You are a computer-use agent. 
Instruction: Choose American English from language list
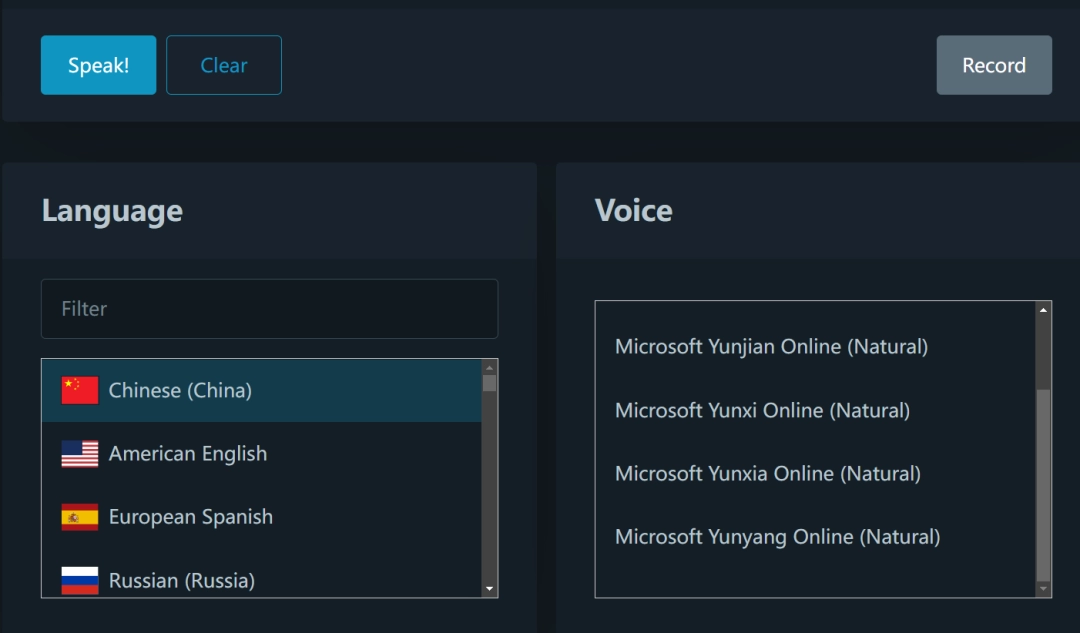[x=262, y=454]
